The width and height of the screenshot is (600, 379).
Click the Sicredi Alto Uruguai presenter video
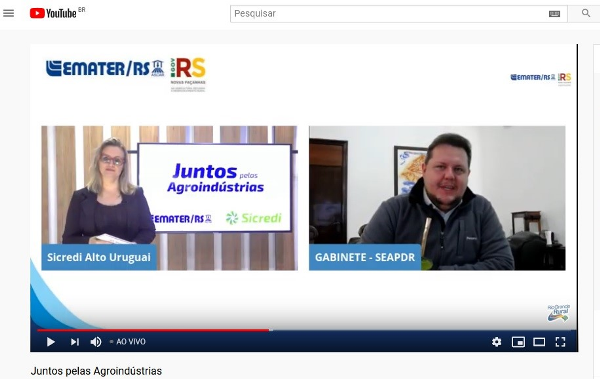tap(170, 198)
